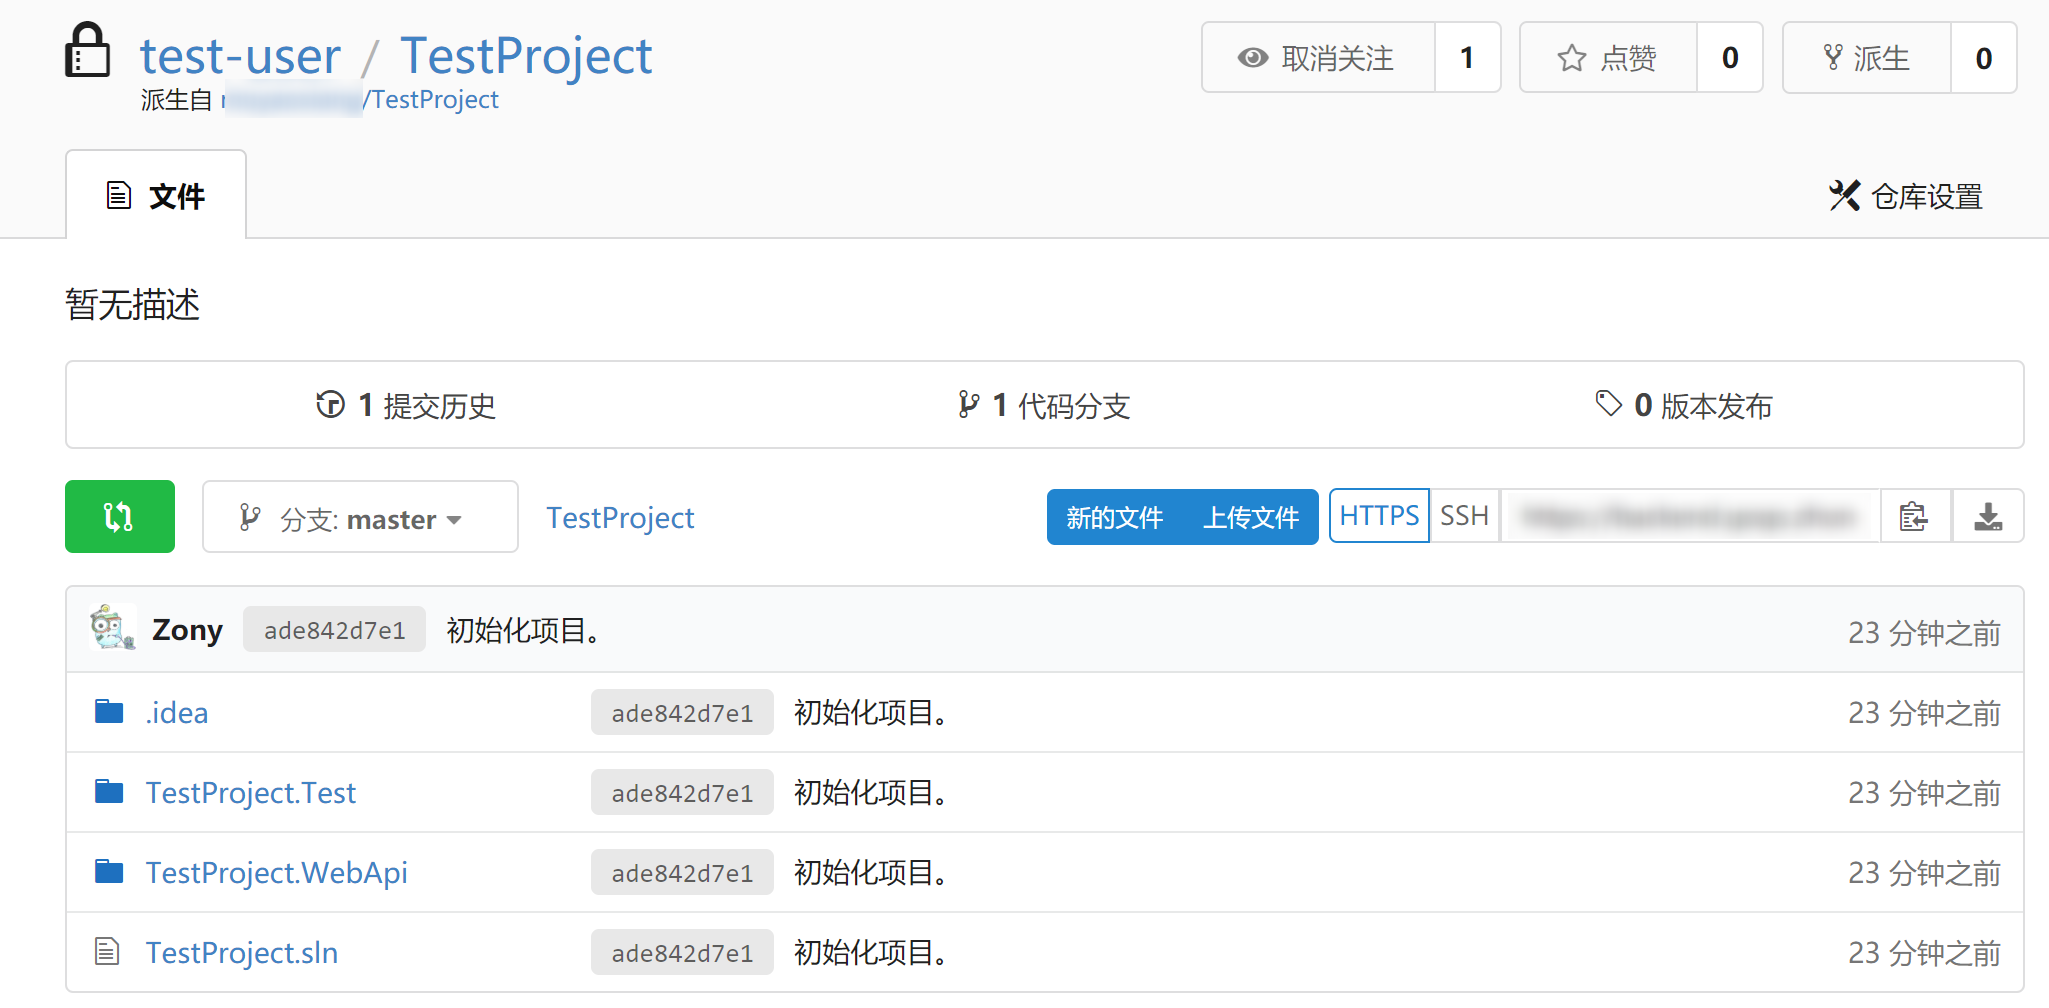Select SSH clone protocol
Viewport: 2049px width, 1008px height.
[x=1465, y=516]
